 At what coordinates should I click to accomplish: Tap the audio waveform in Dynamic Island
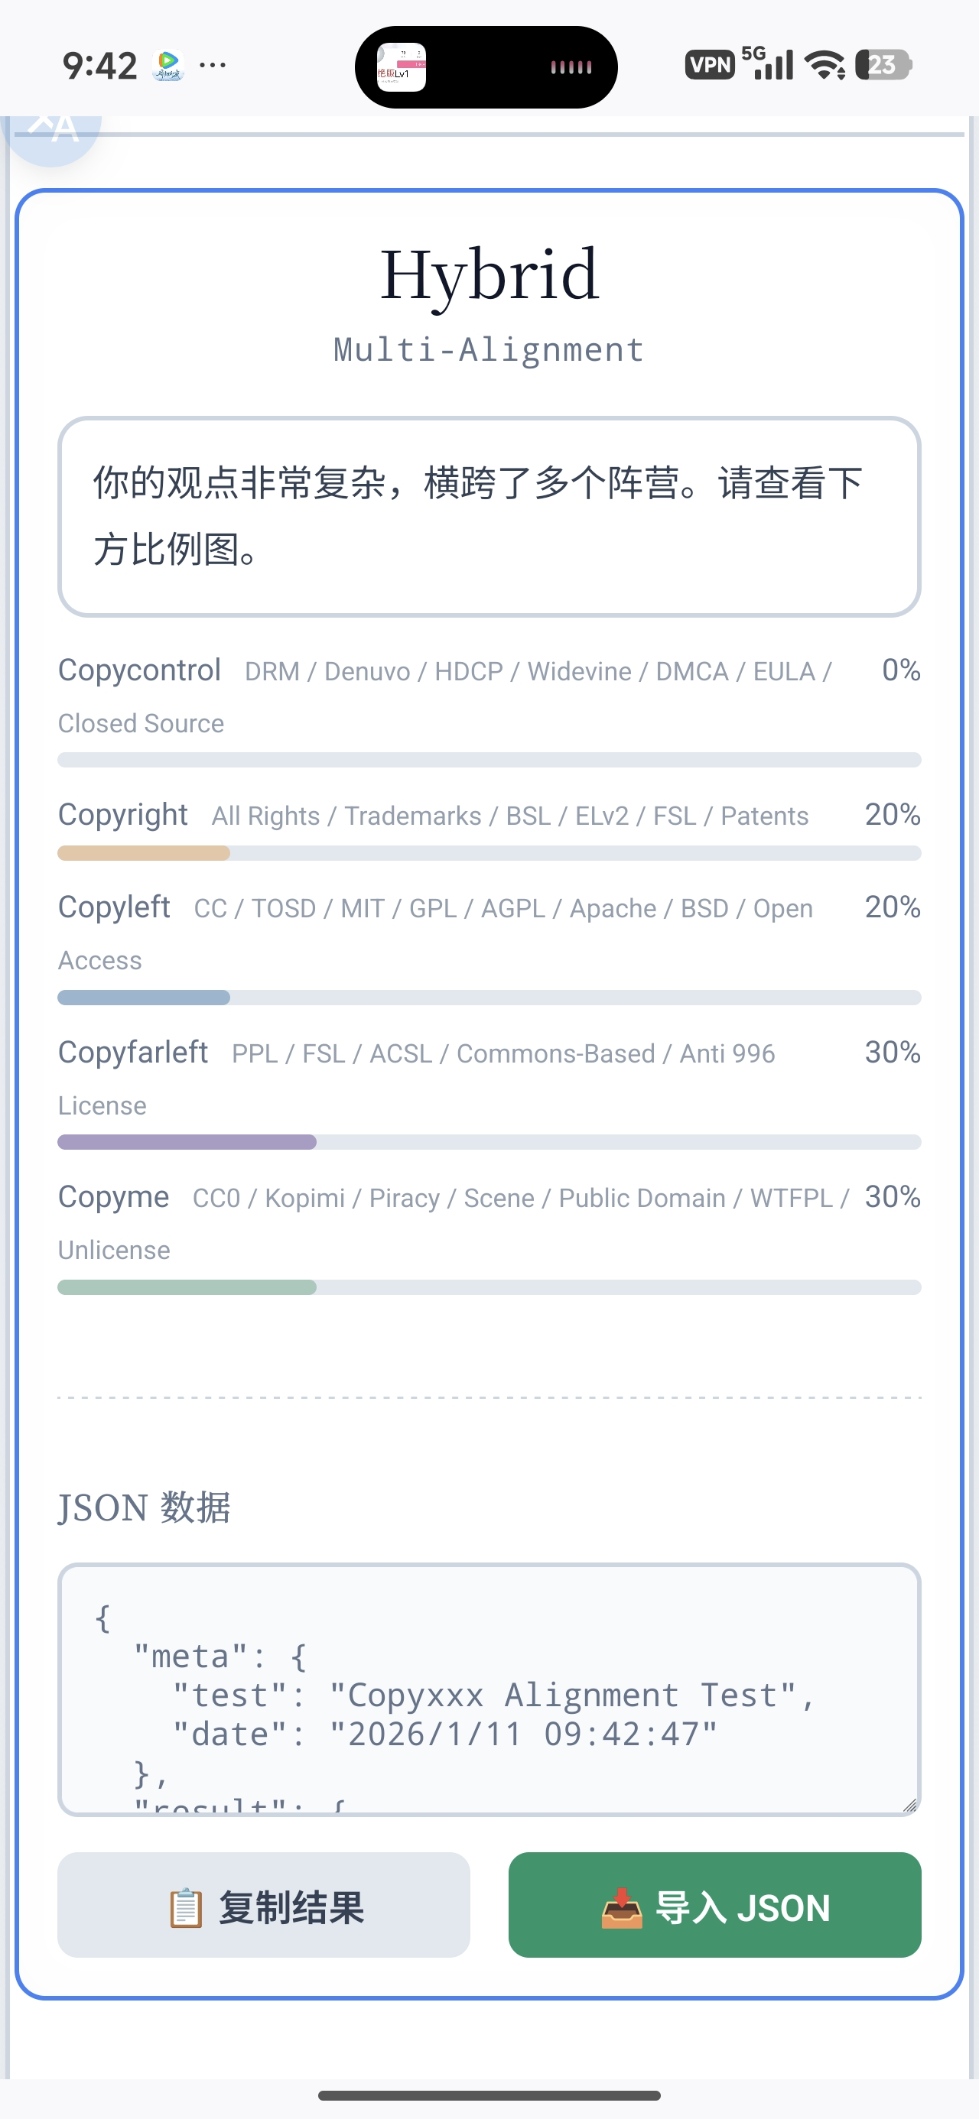(571, 68)
